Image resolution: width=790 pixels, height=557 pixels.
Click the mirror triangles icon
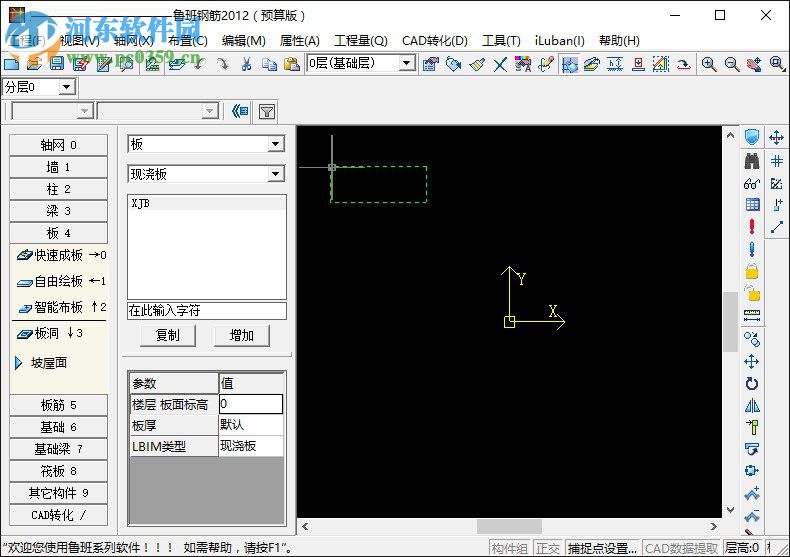tap(752, 405)
